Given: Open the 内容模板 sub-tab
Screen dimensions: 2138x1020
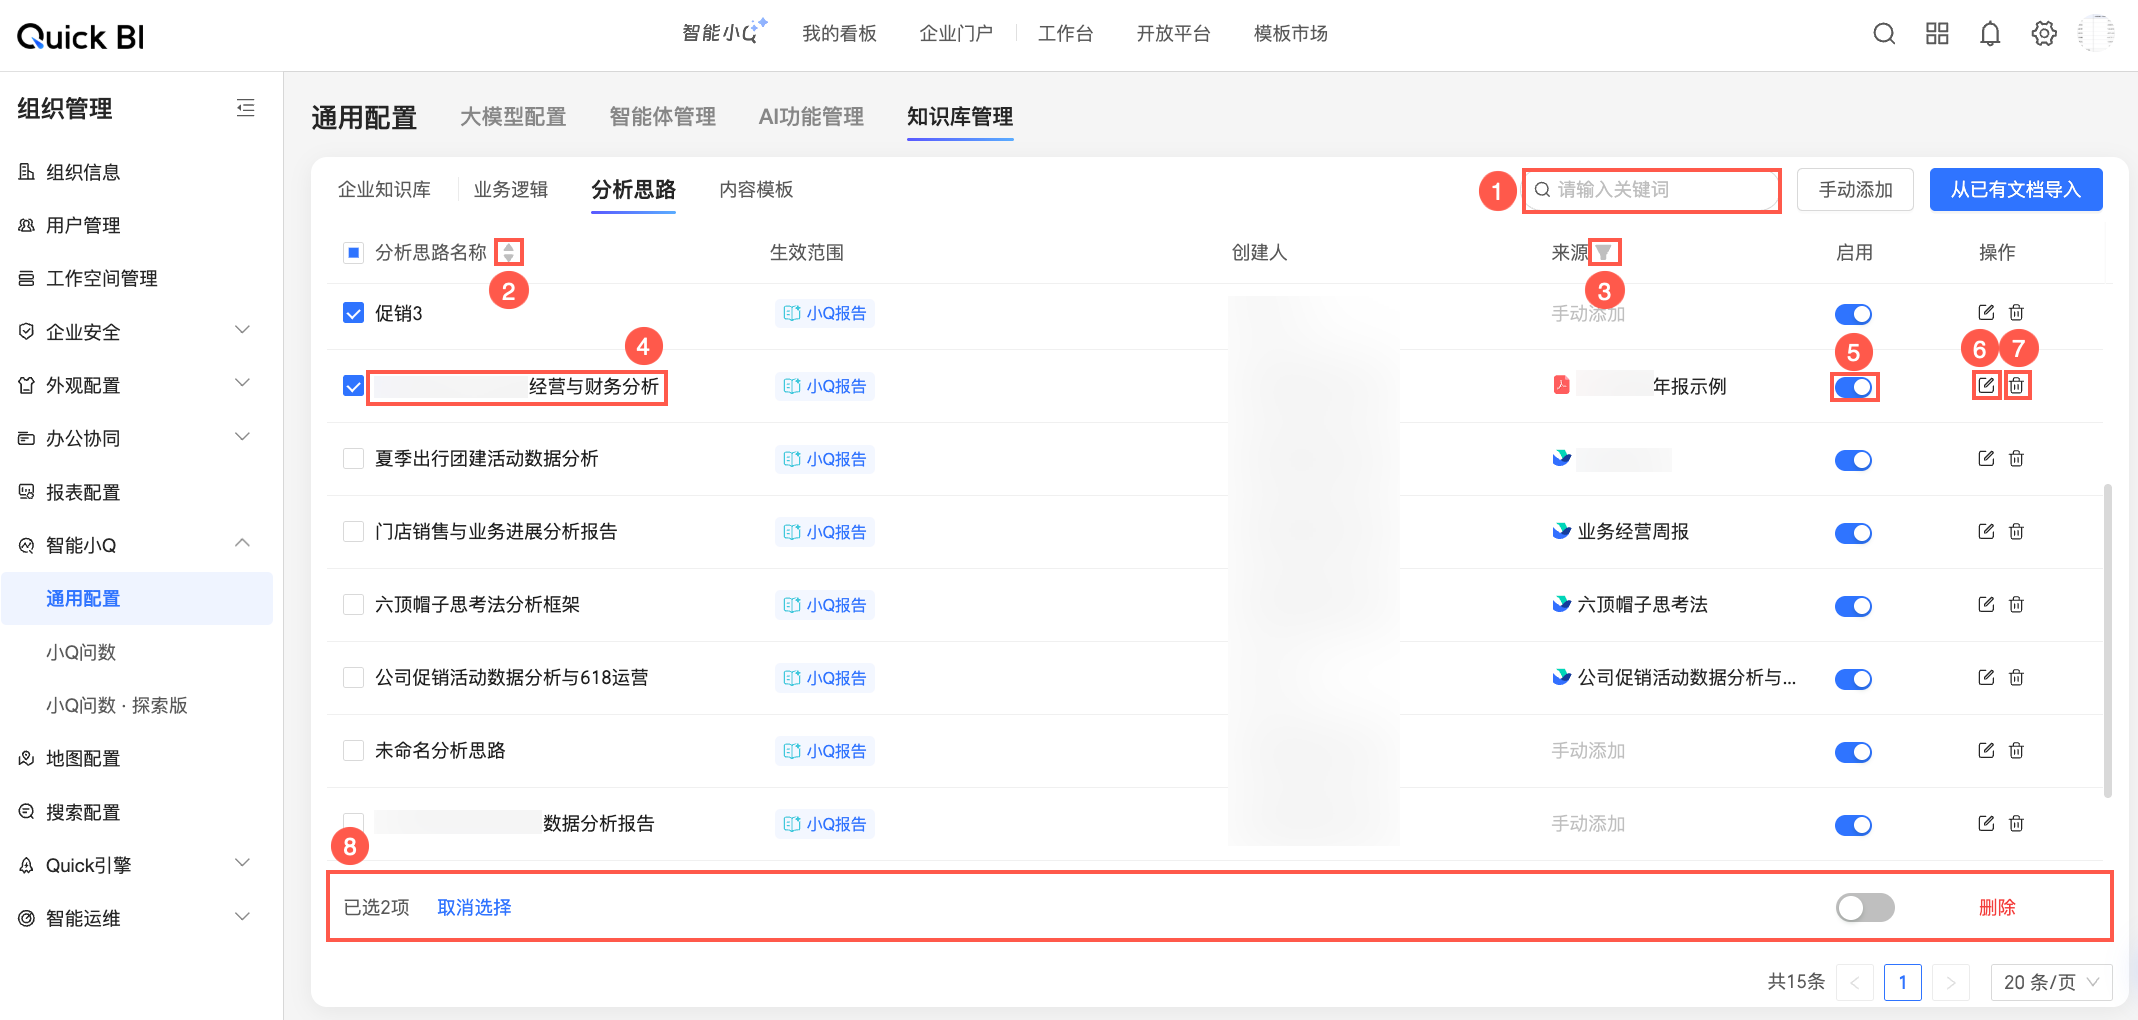Looking at the screenshot, I should [x=756, y=189].
